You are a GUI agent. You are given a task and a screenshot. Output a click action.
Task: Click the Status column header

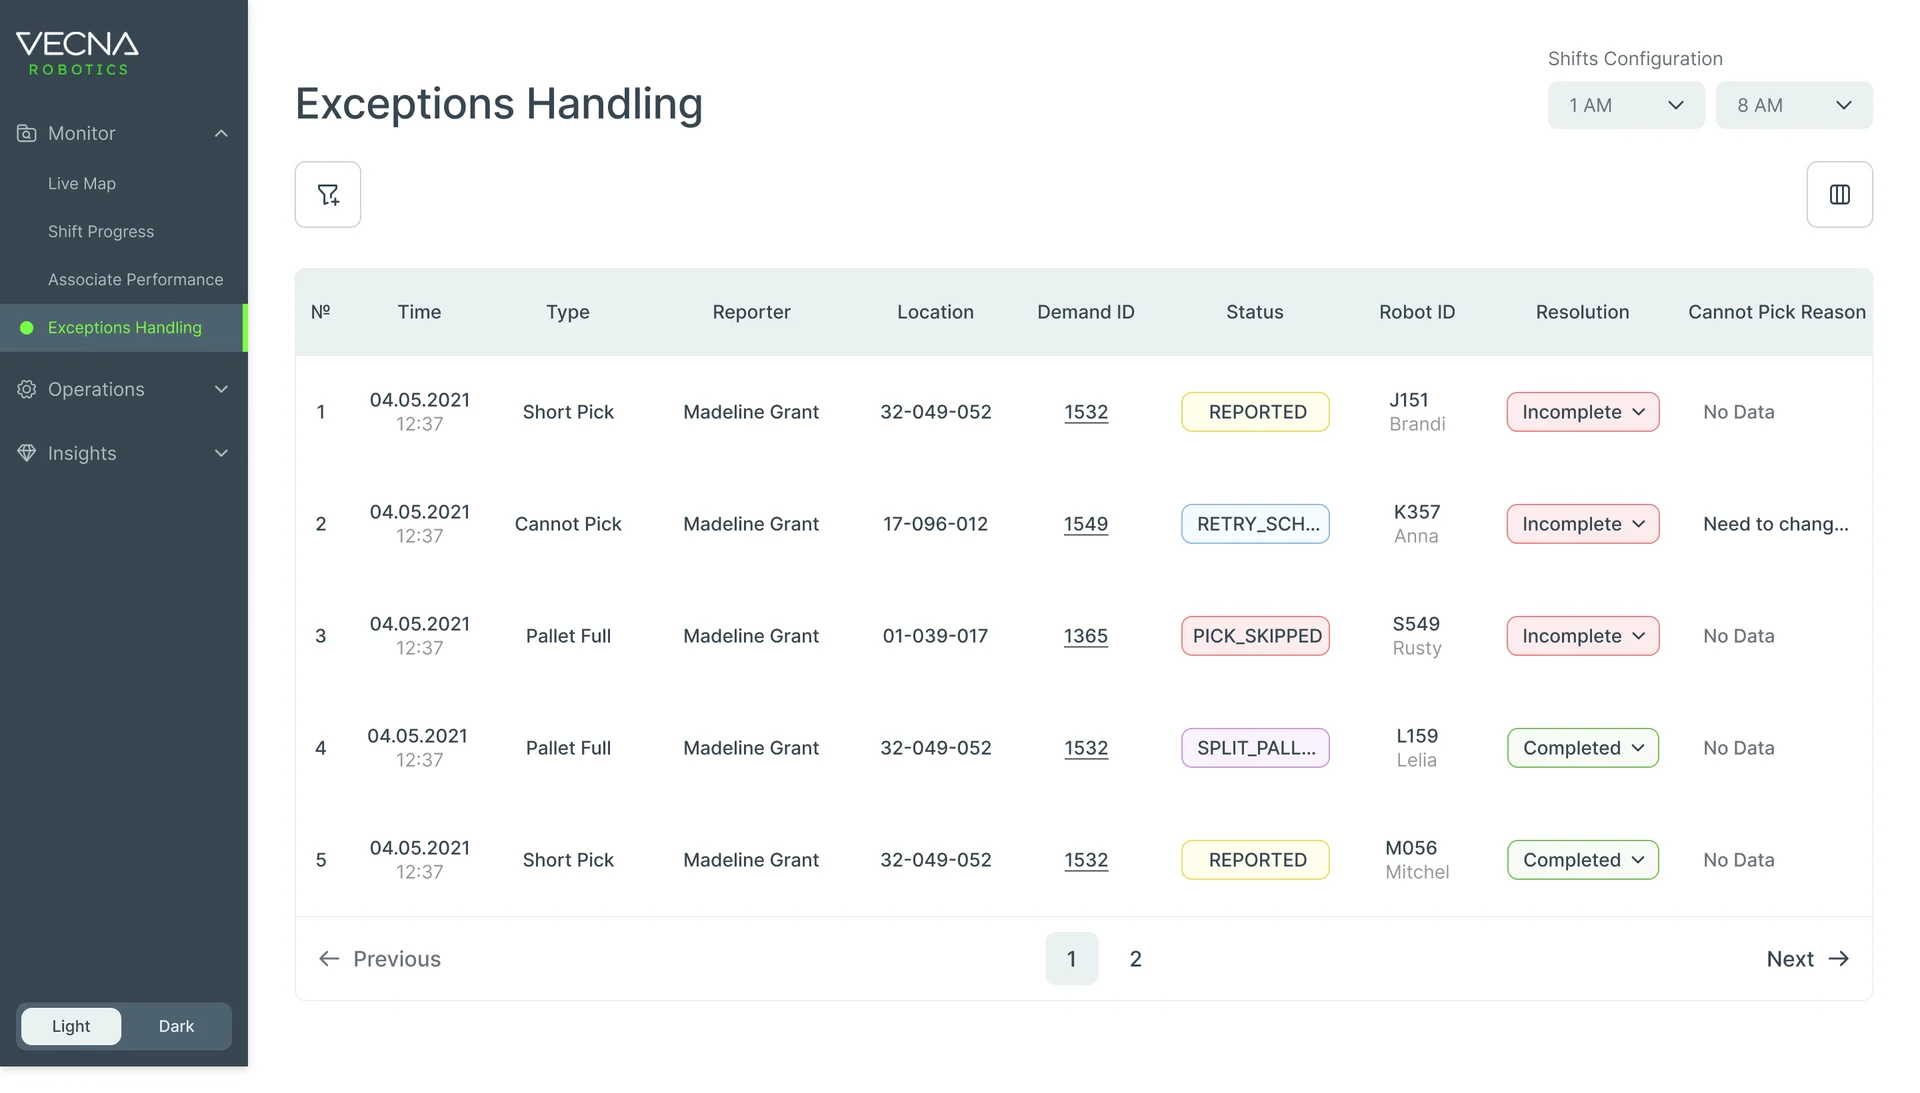[x=1255, y=312]
